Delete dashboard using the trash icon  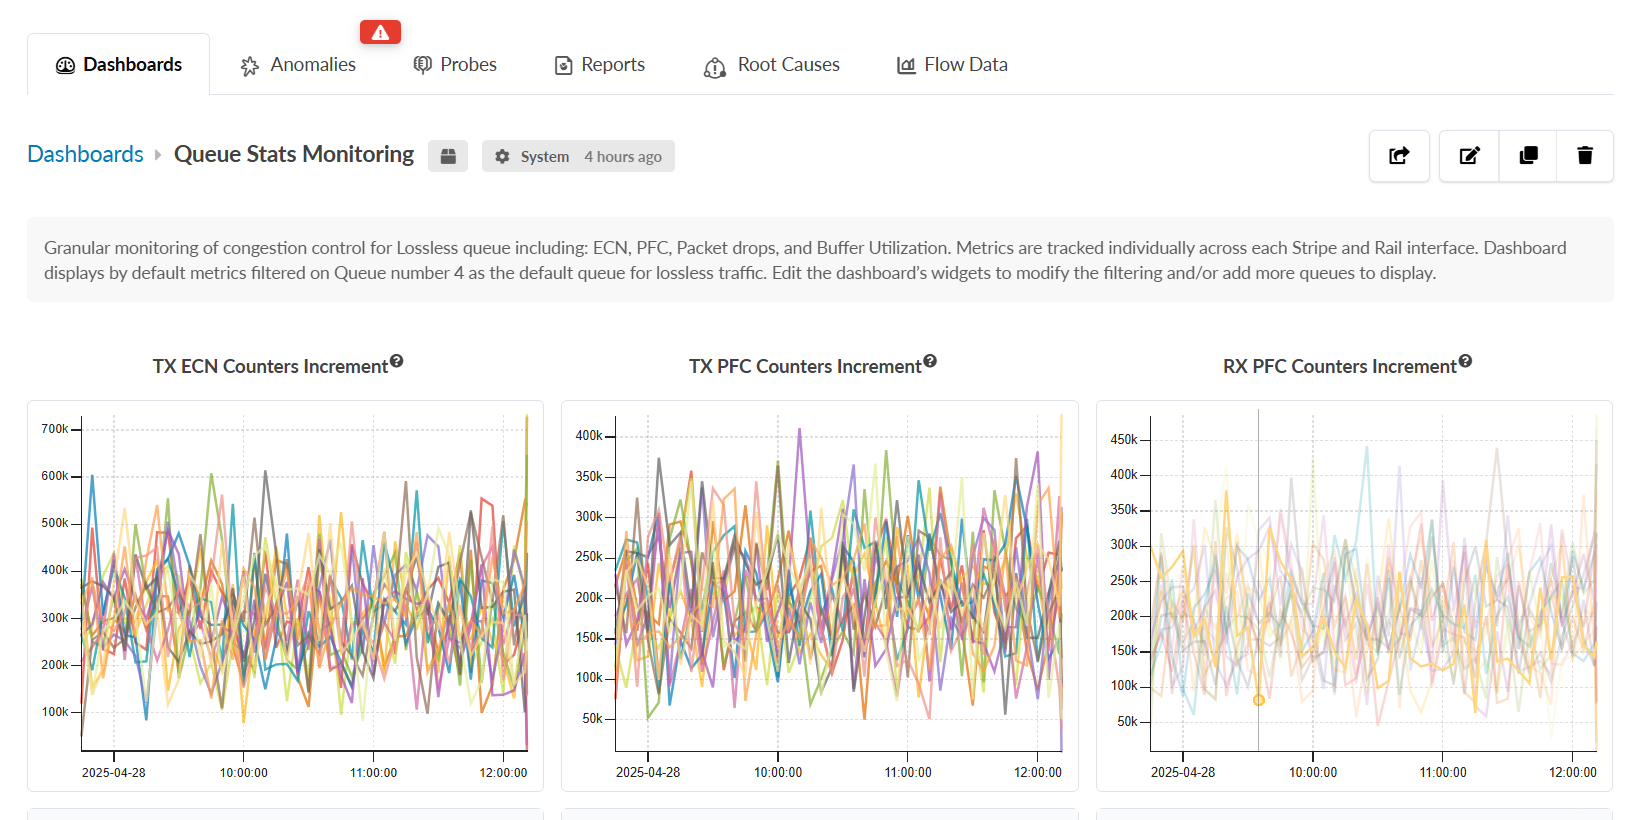(x=1585, y=156)
